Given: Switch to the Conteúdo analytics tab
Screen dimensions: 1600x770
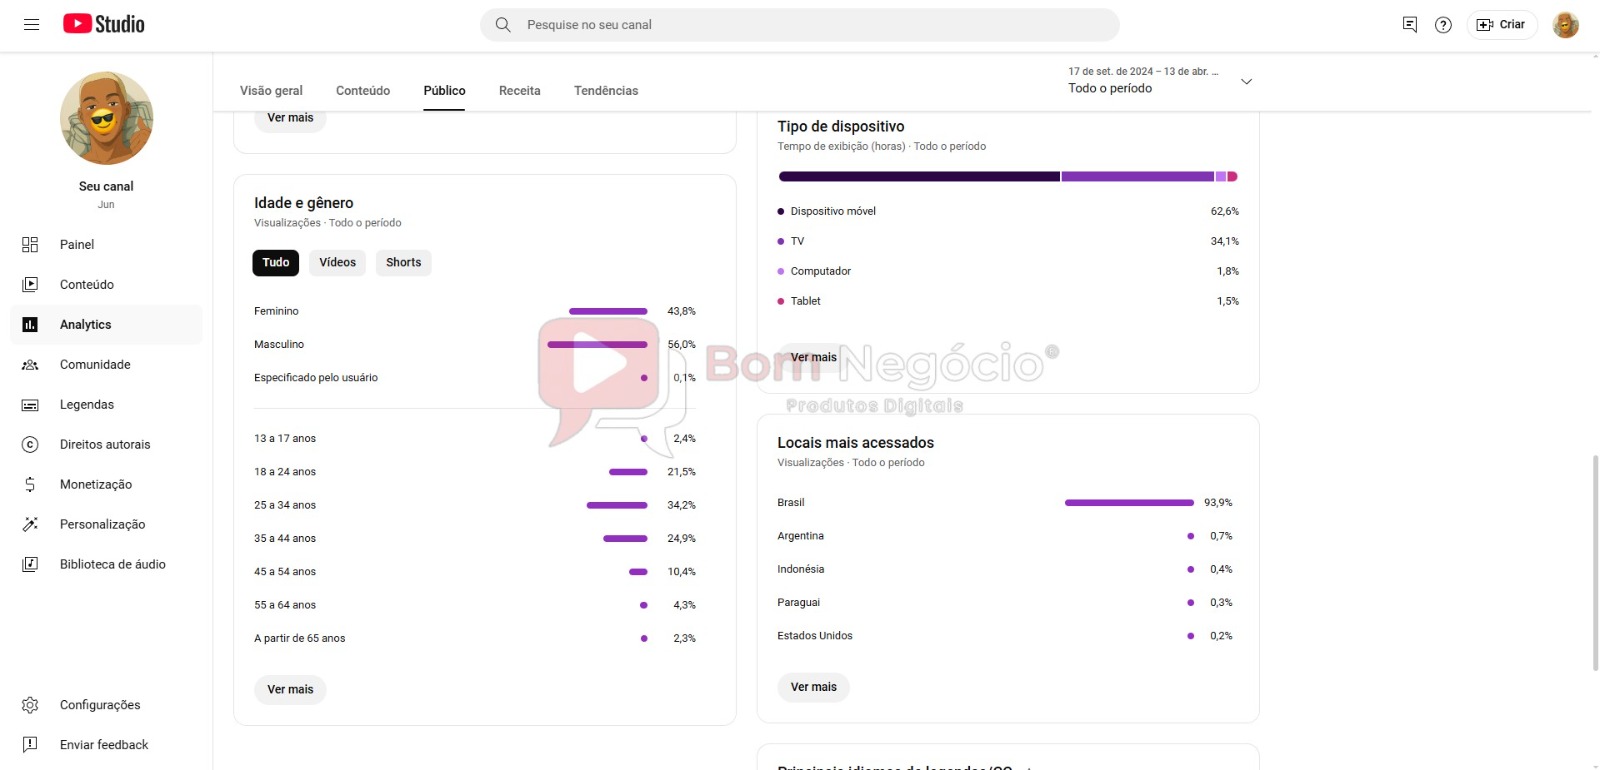Looking at the screenshot, I should pyautogui.click(x=363, y=91).
